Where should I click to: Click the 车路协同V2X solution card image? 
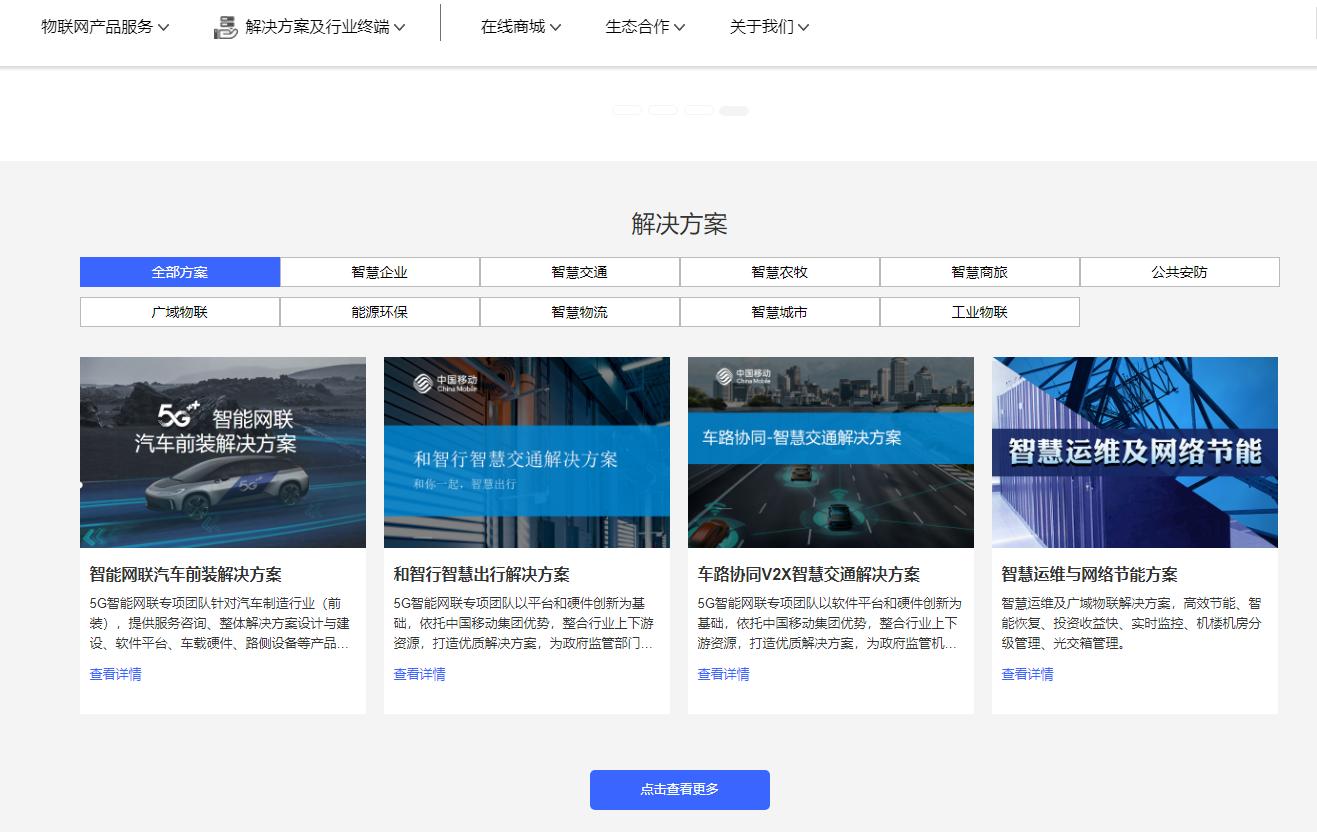coord(830,452)
